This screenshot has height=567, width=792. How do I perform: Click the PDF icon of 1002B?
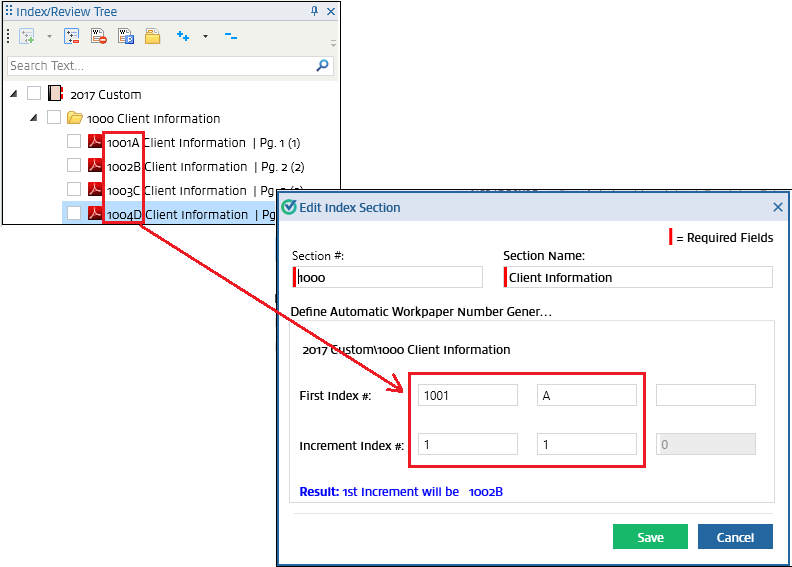pos(95,165)
